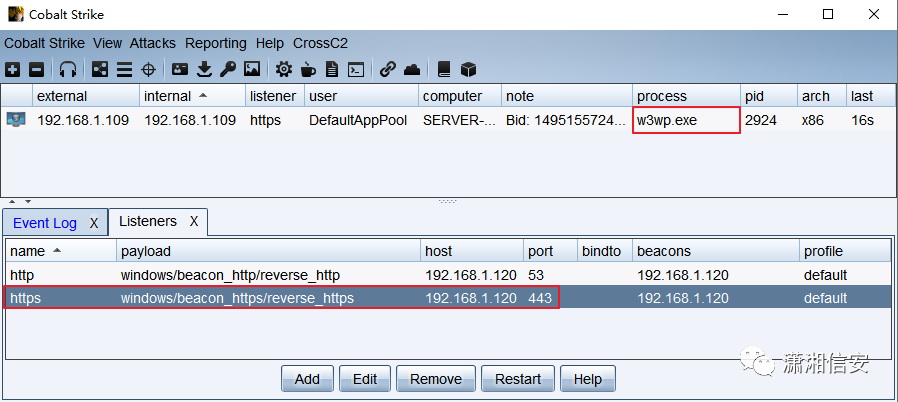Open Listeners via the headphones icon
The height and width of the screenshot is (402, 898).
pos(68,70)
